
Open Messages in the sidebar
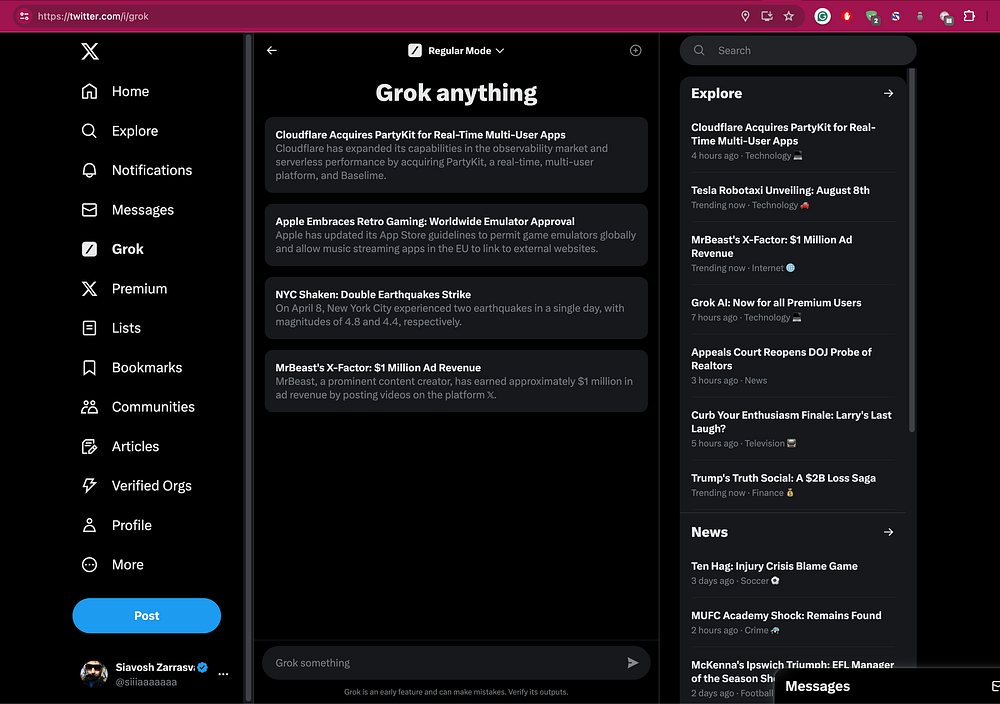tap(128, 210)
